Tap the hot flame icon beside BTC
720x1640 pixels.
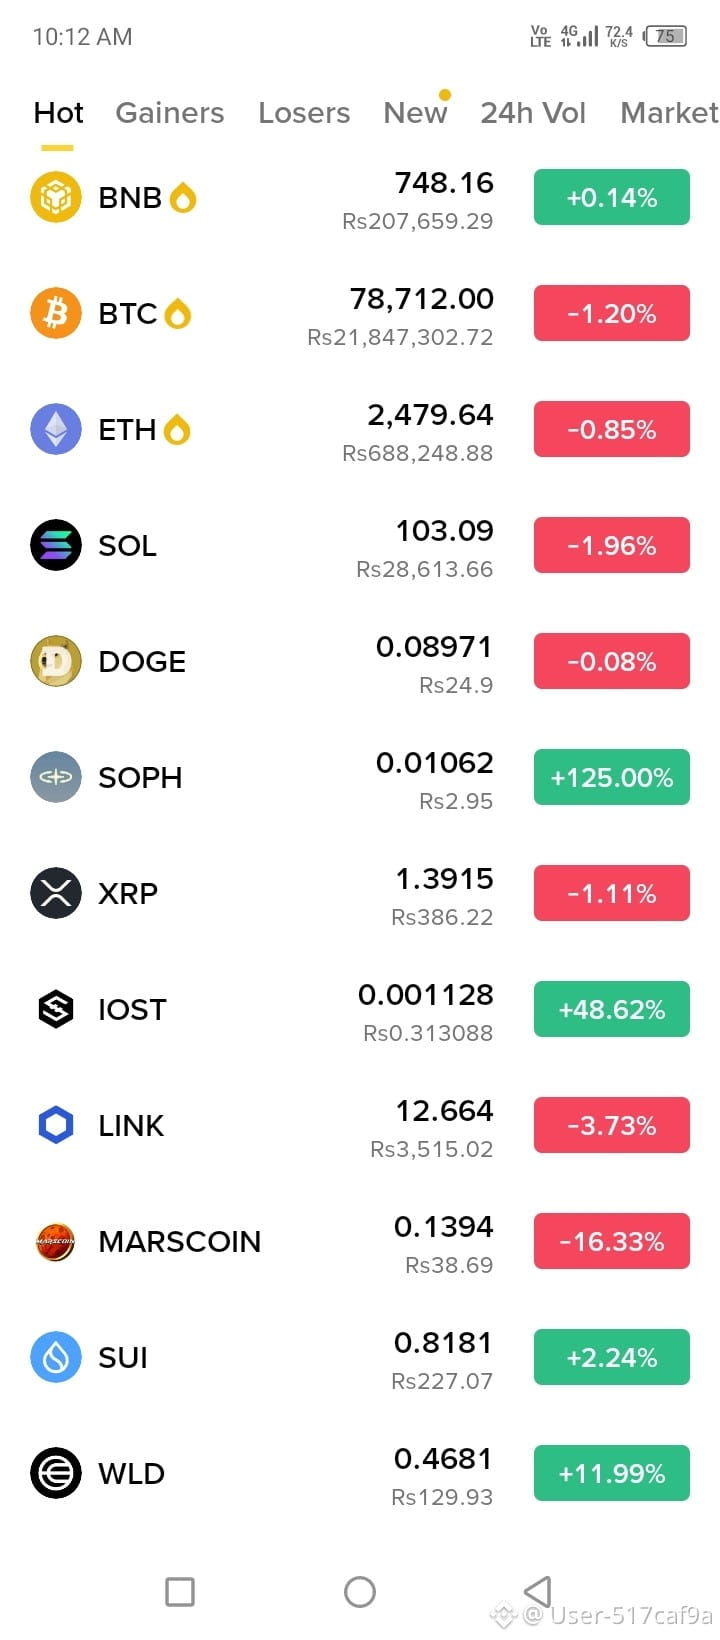(x=177, y=314)
